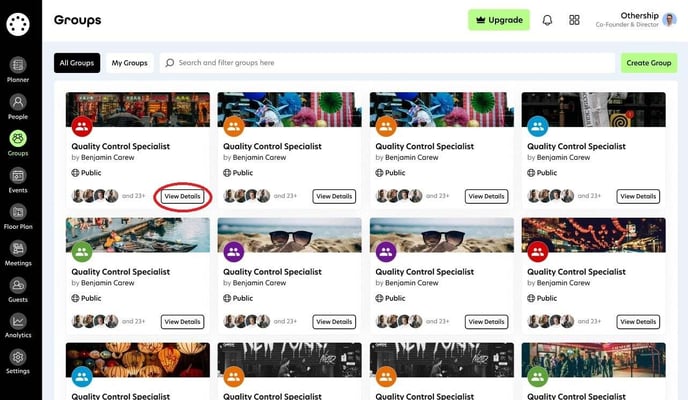This screenshot has width=688, height=400.
Task: Click blue group badge on spiral-sign cover
Action: pos(538,127)
